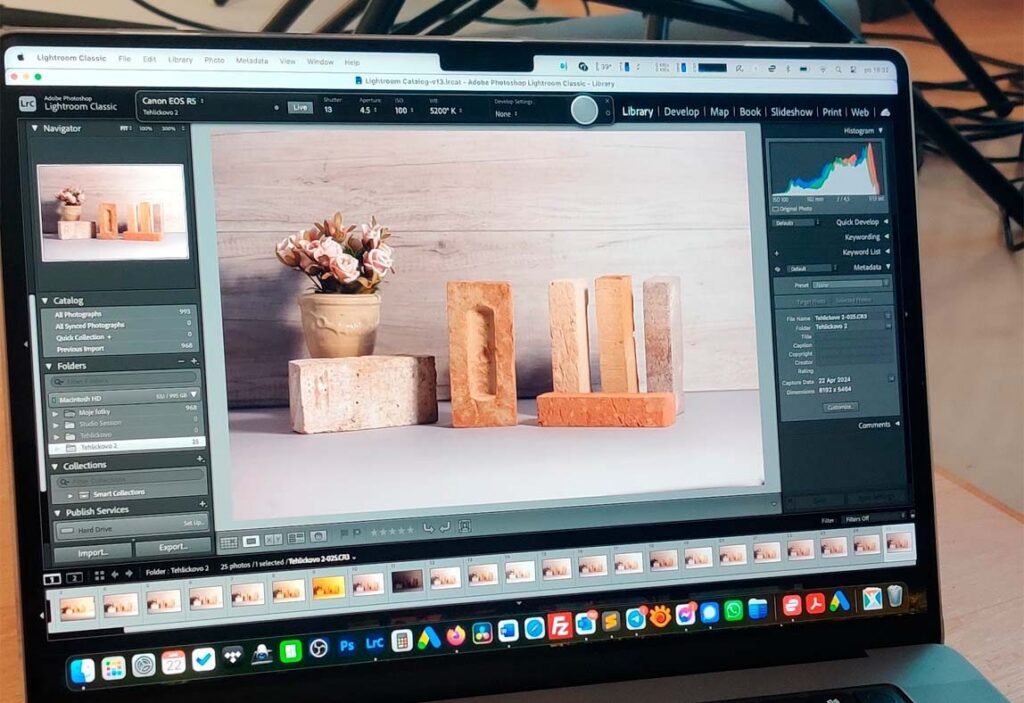Screen dimensions: 1024x703
Task: Collapse the Folders panel
Action: pyautogui.click(x=49, y=366)
